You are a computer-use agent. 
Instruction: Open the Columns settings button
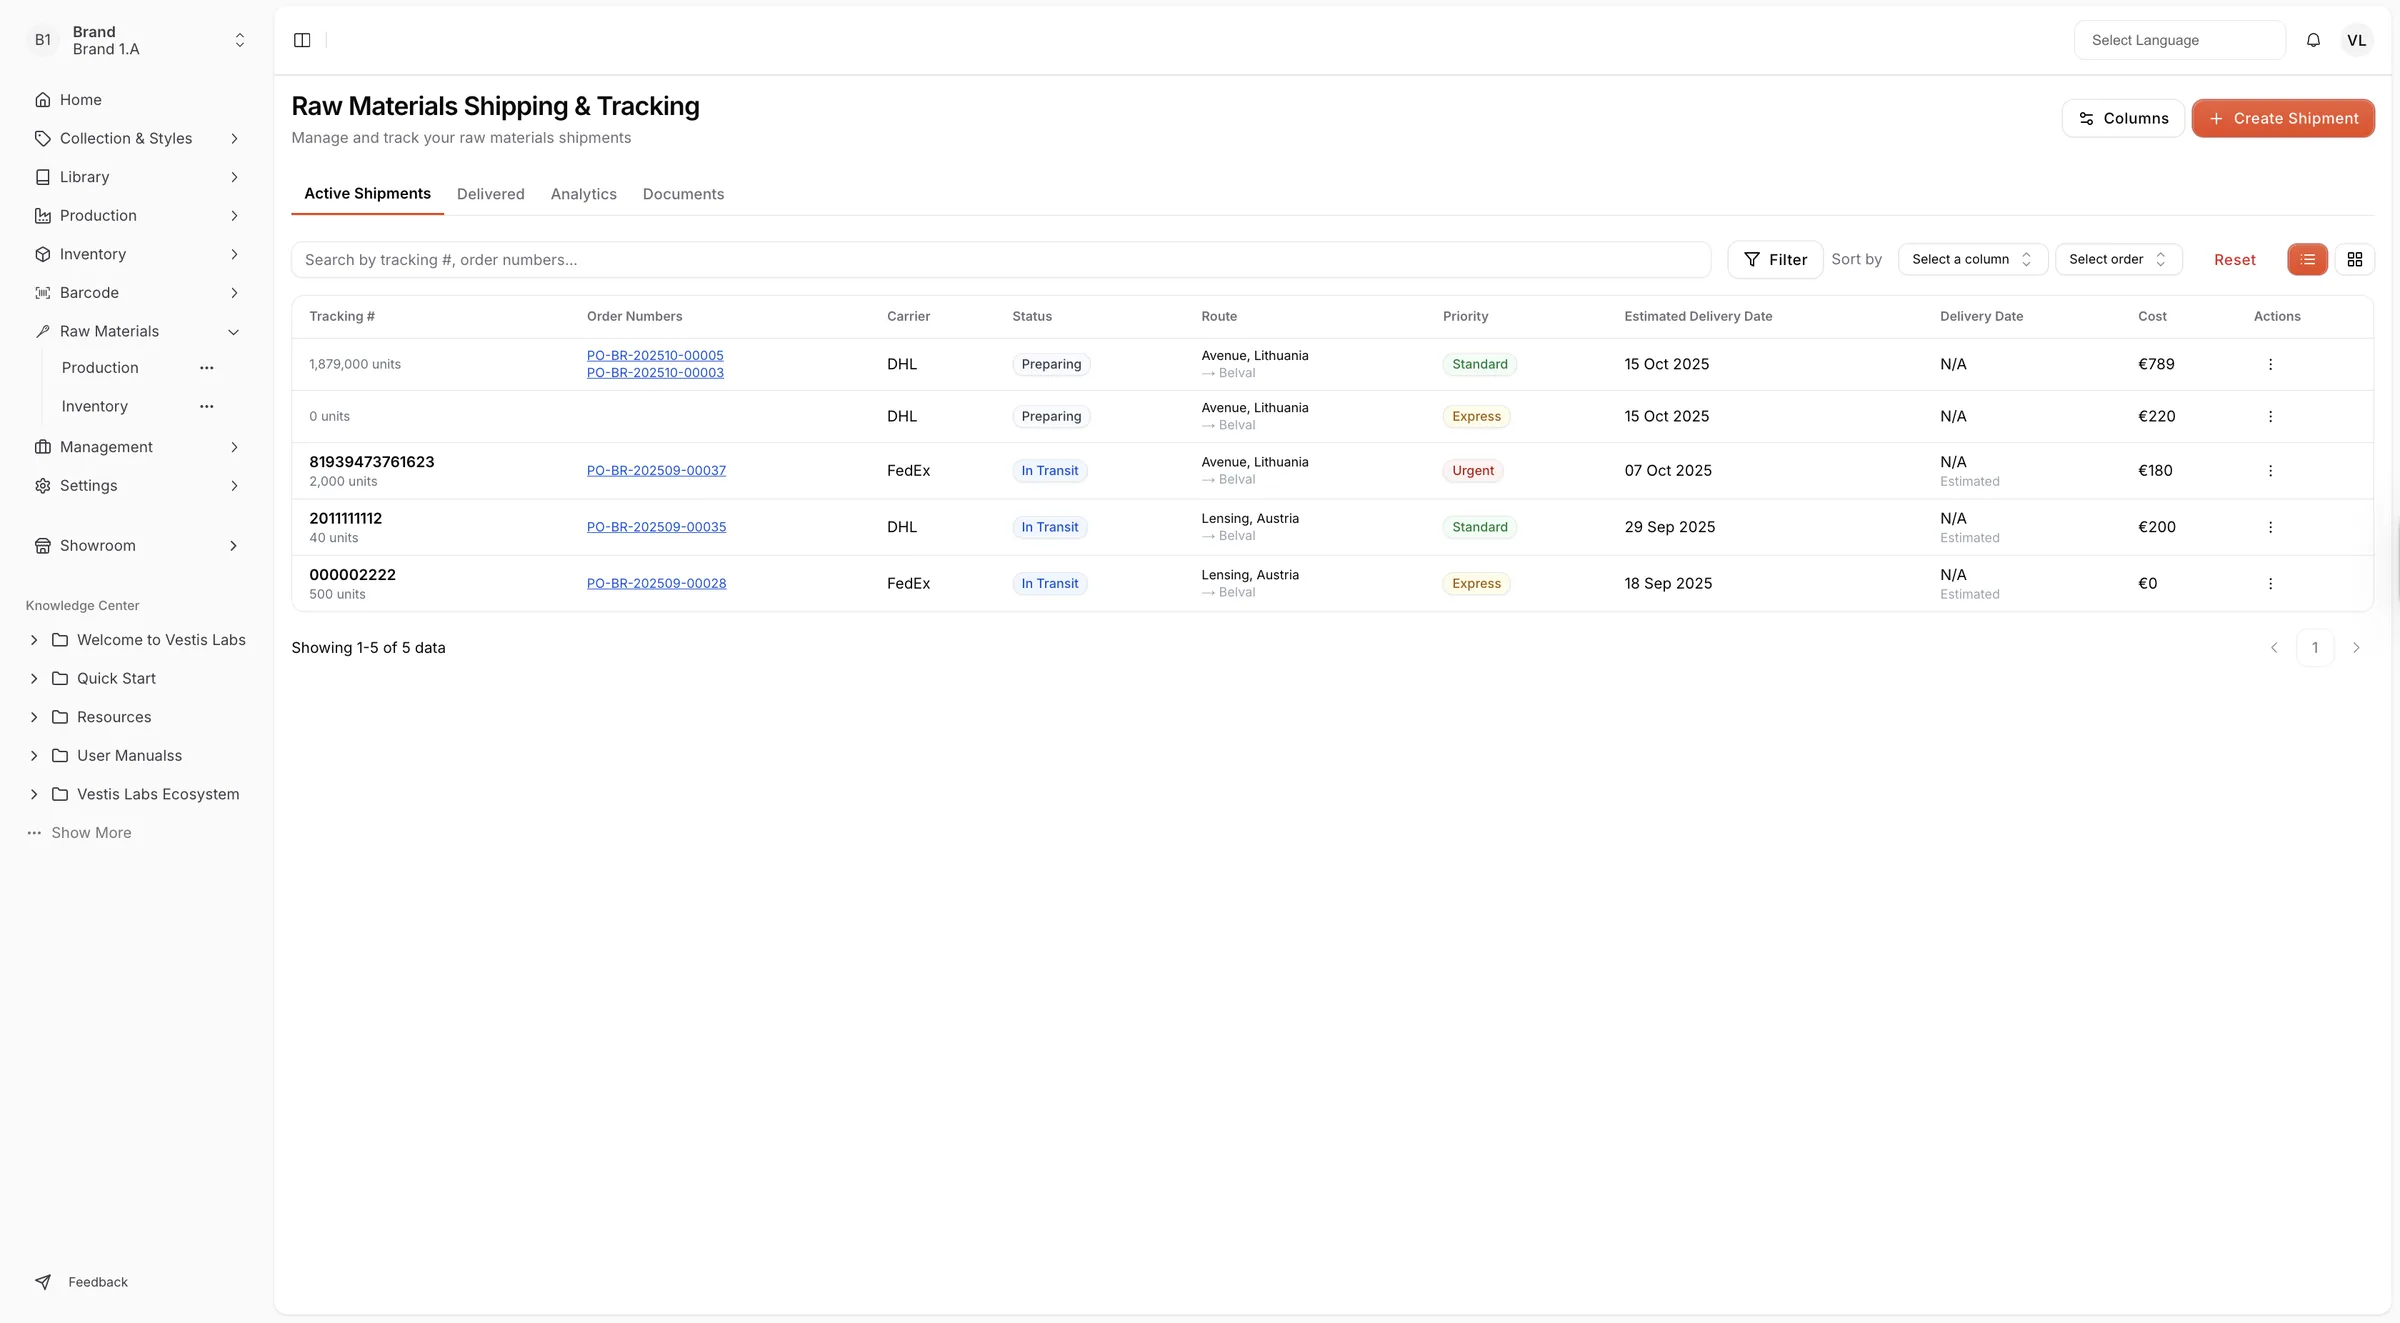pos(2123,118)
